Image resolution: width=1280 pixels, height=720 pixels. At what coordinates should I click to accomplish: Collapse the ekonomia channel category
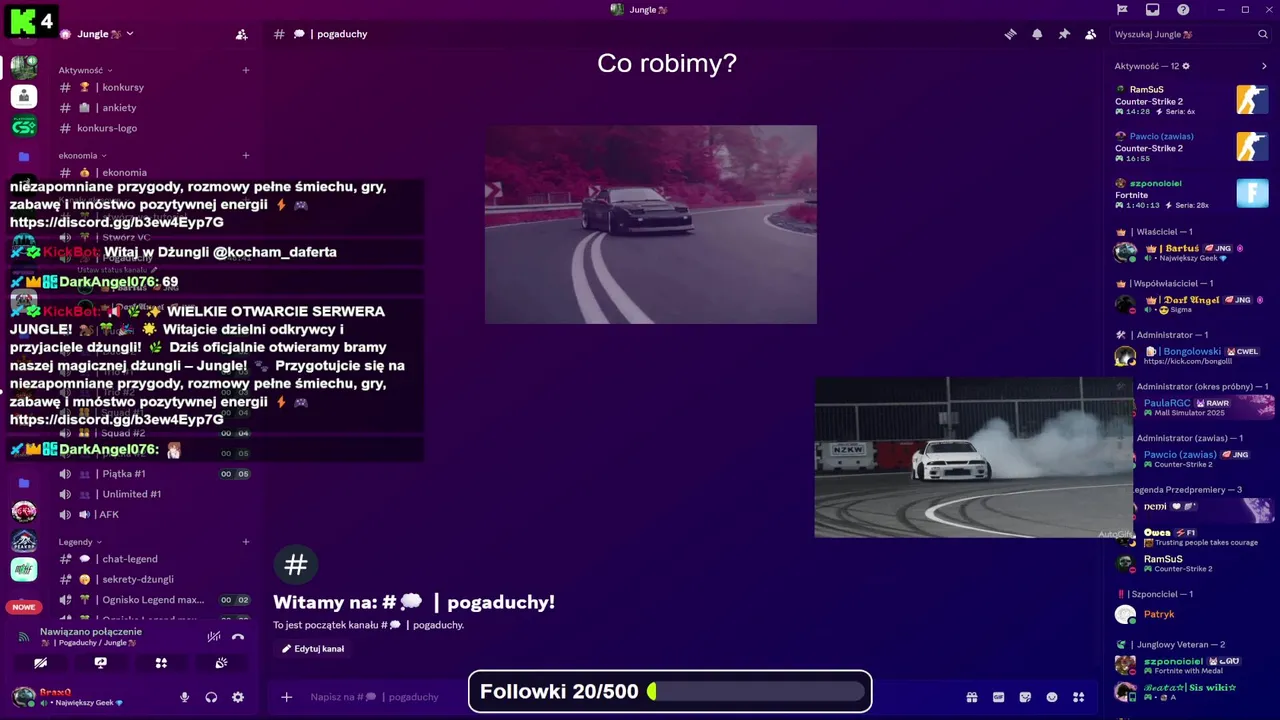pos(82,155)
